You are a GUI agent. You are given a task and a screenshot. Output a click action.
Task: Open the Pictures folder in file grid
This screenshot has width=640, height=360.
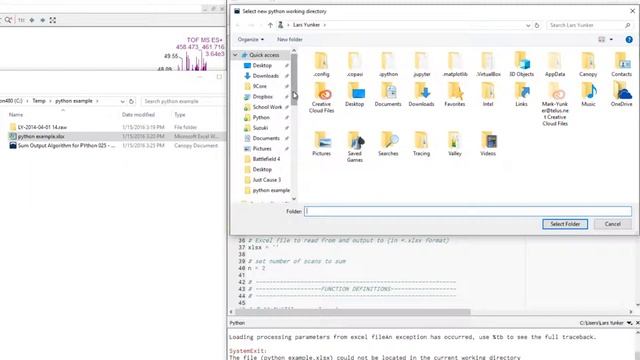(321, 144)
